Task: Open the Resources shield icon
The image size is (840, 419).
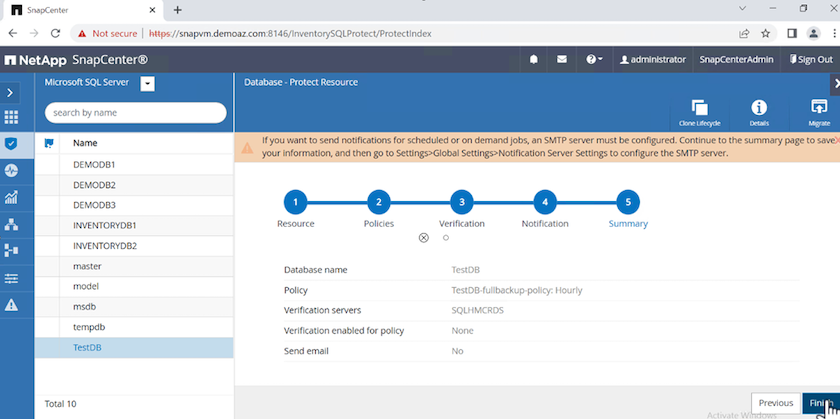Action: [x=11, y=144]
